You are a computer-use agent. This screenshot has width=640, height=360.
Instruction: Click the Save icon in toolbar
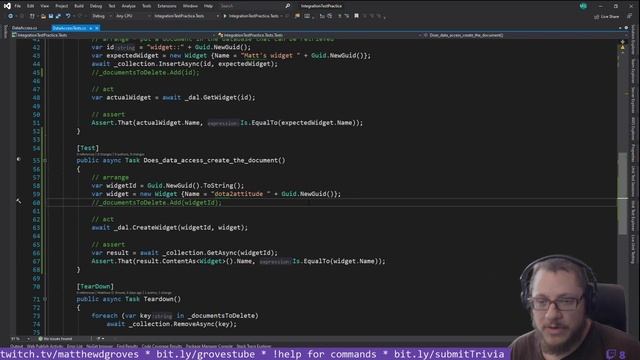click(51, 16)
